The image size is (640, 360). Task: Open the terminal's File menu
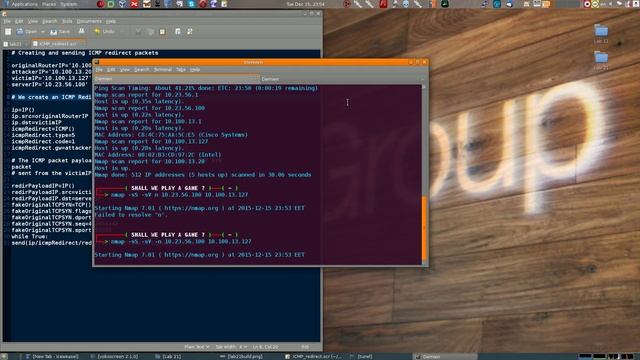(99, 70)
